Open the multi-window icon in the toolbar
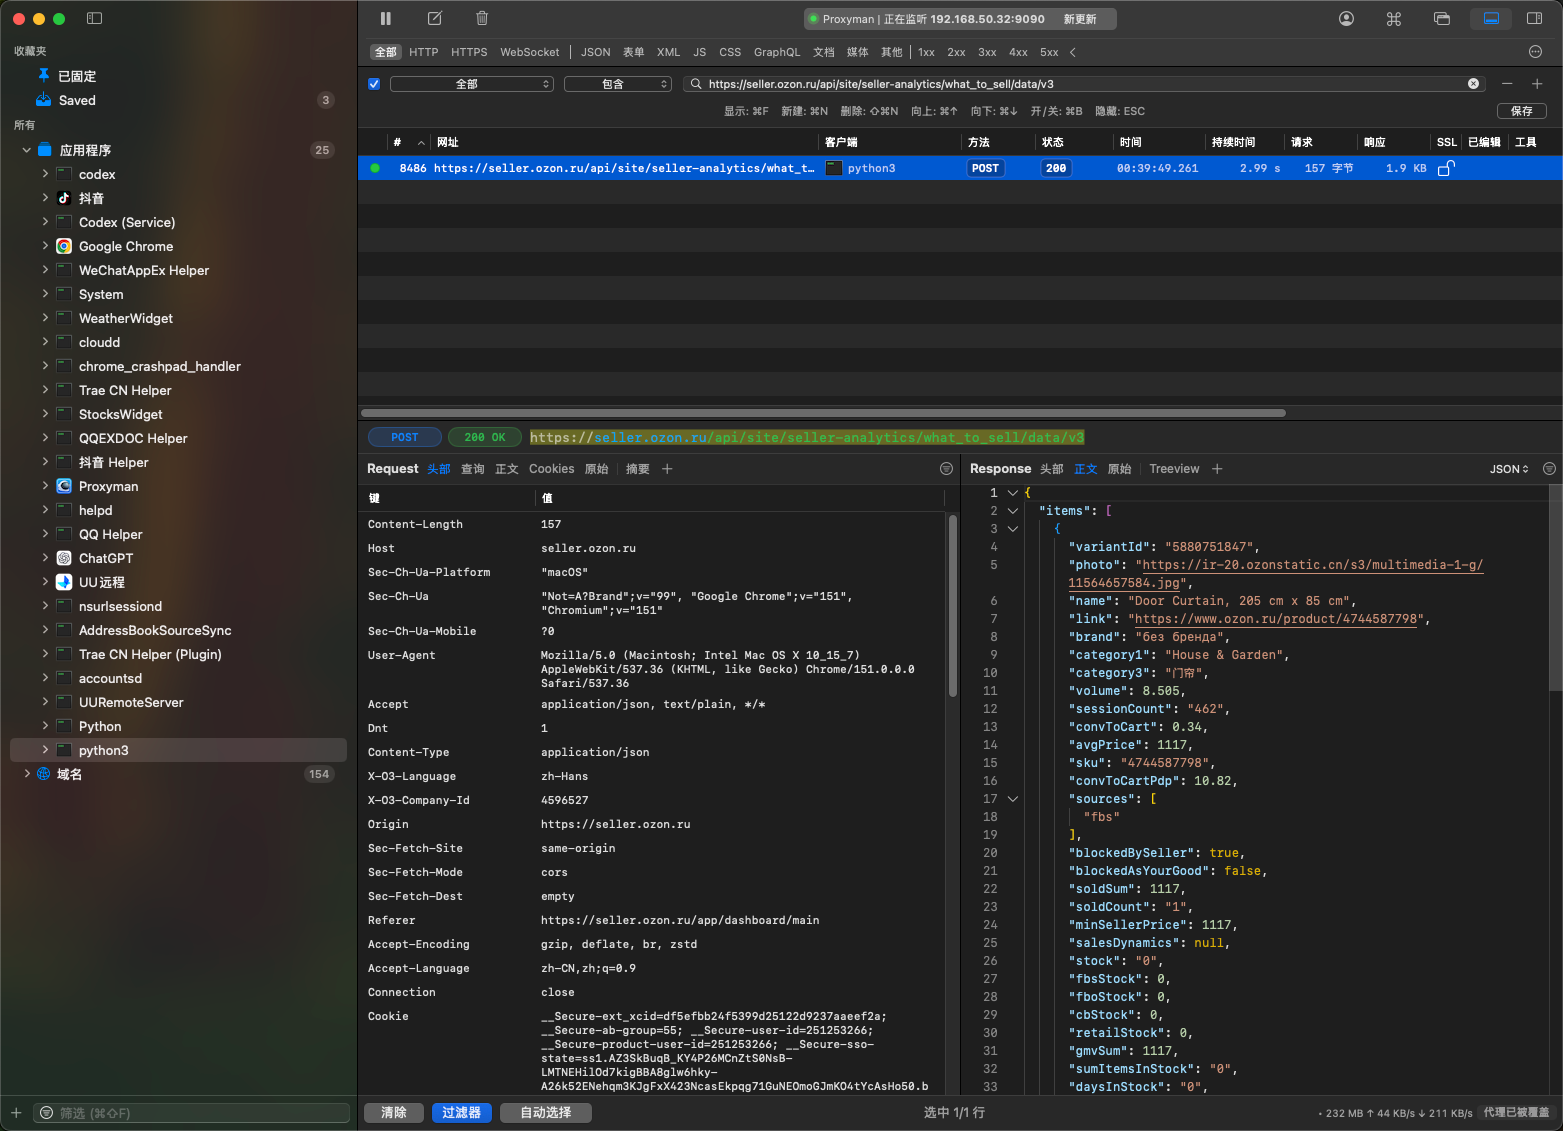Image resolution: width=1563 pixels, height=1131 pixels. click(1442, 18)
